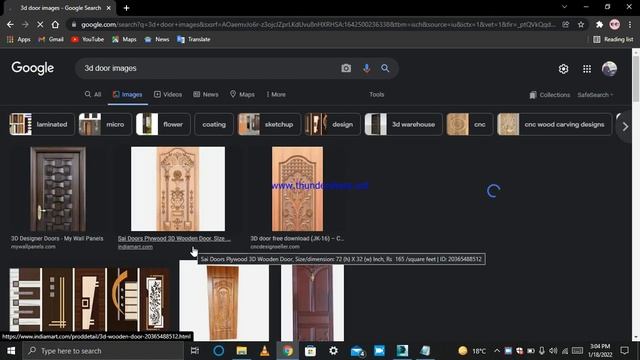The height and width of the screenshot is (360, 640).
Task: Show hidden system tray icons
Action: (496, 351)
